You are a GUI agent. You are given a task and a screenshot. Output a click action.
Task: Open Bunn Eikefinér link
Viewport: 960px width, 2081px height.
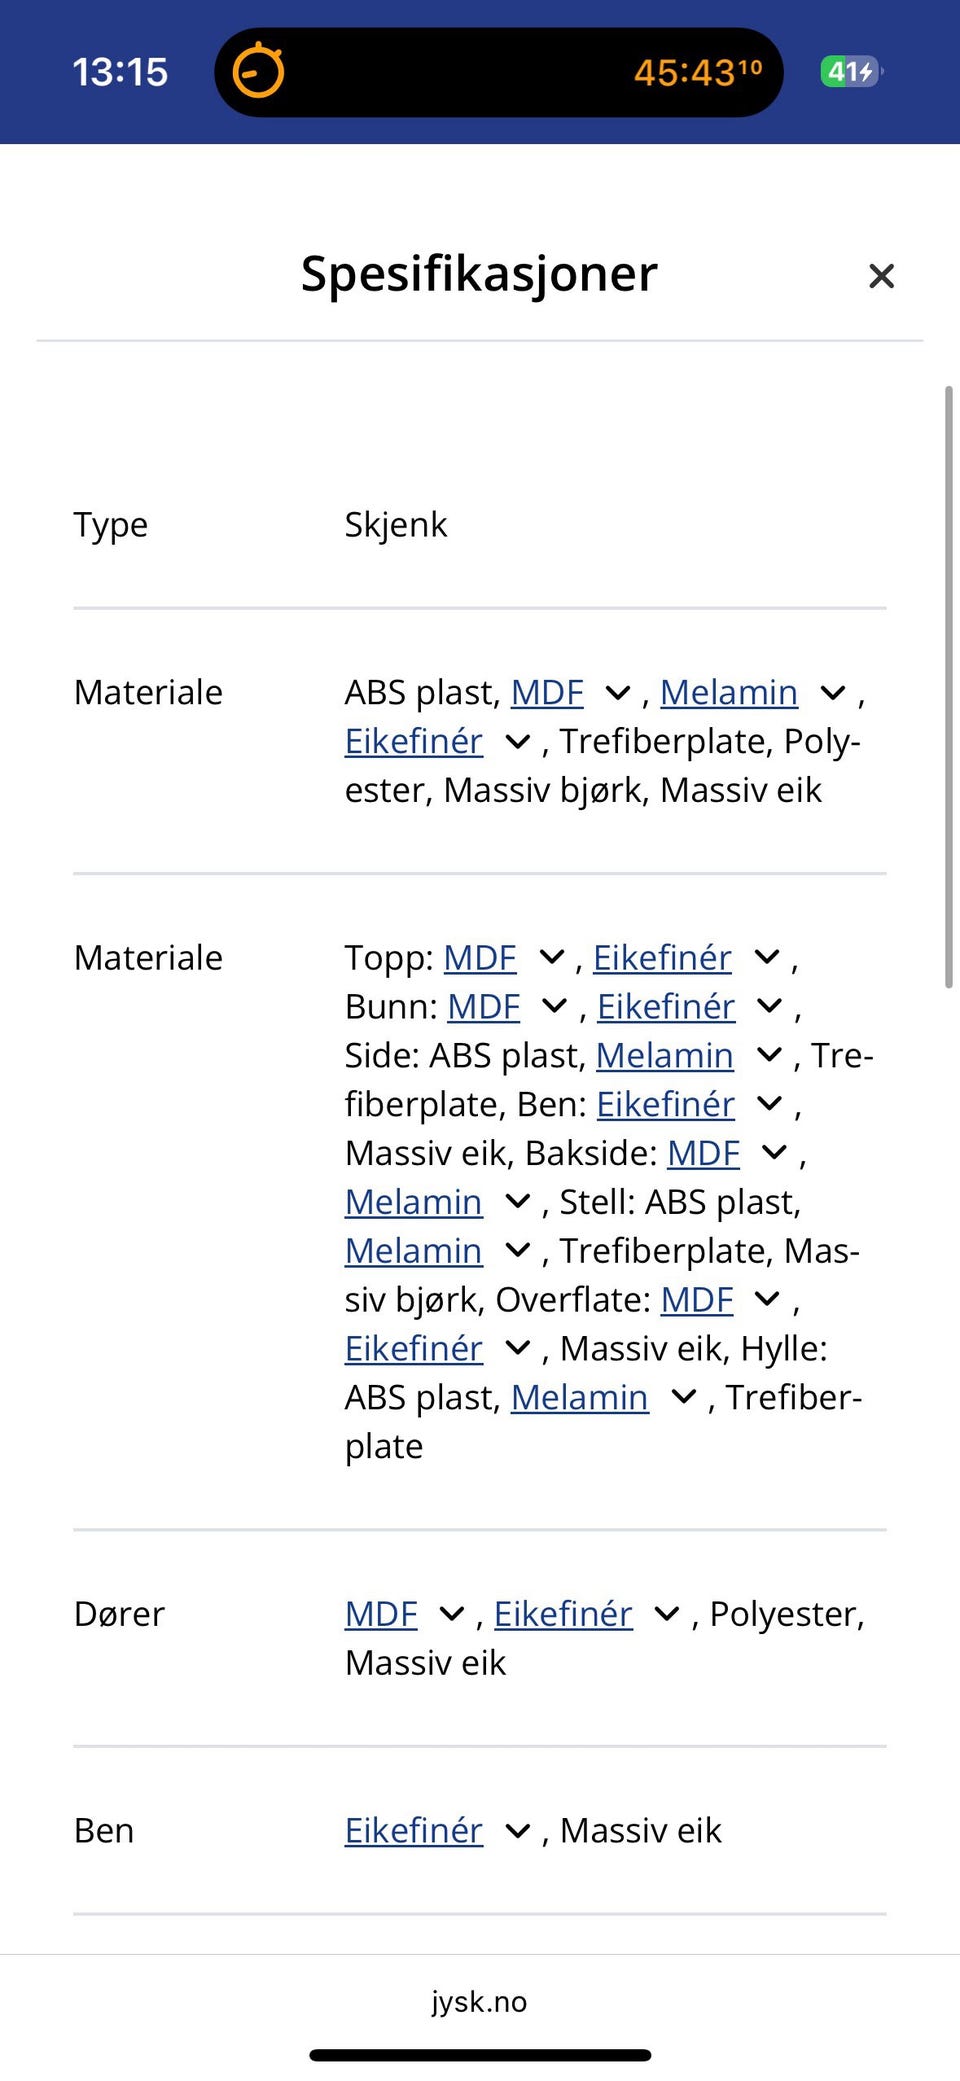(666, 1006)
